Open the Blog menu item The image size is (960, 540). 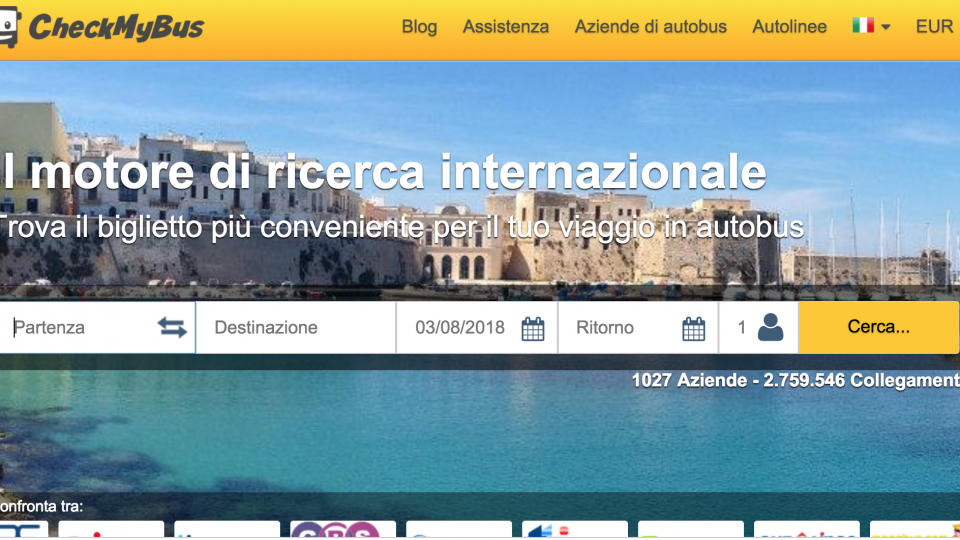click(x=419, y=27)
